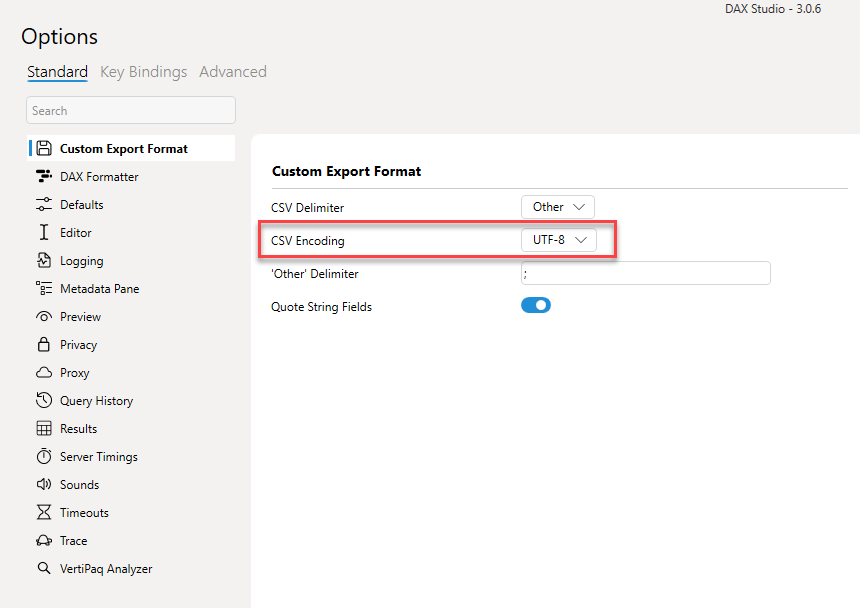Screen dimensions: 860x608
Task: Select the Standard options tab
Action: tap(58, 72)
